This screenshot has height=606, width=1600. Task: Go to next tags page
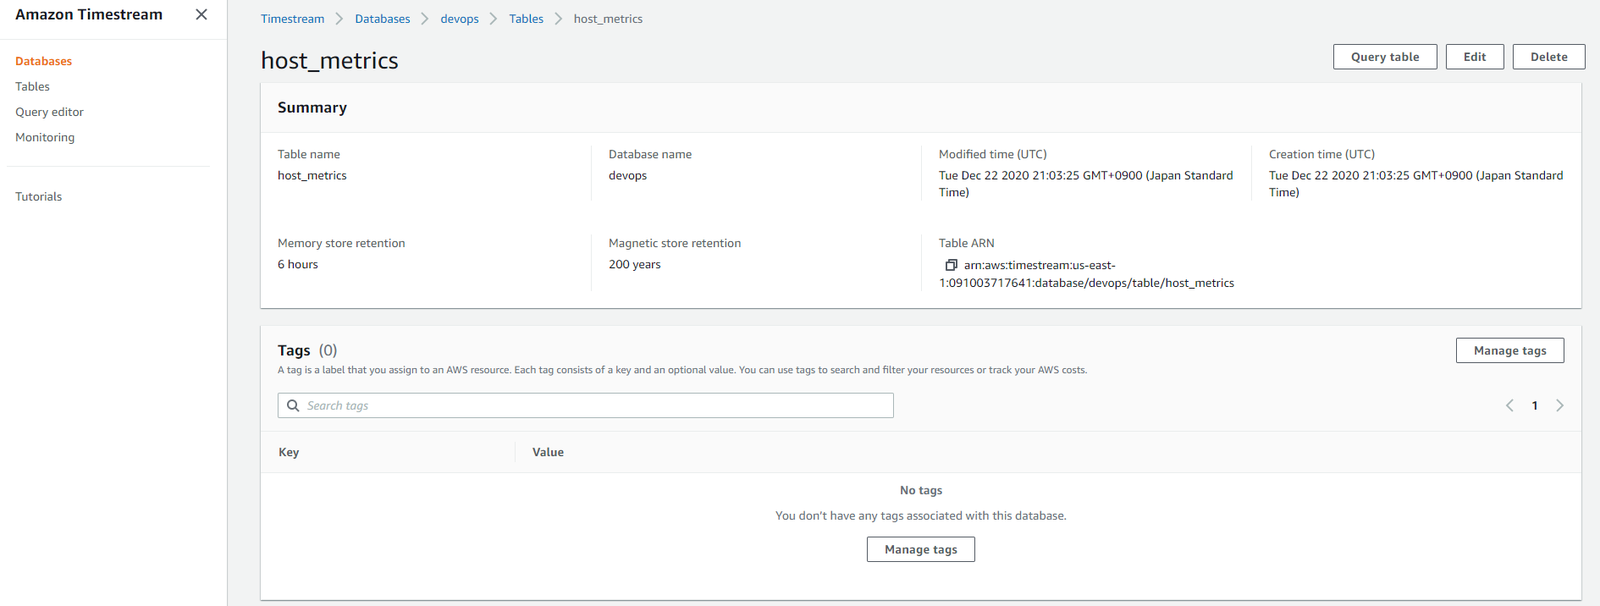point(1559,405)
